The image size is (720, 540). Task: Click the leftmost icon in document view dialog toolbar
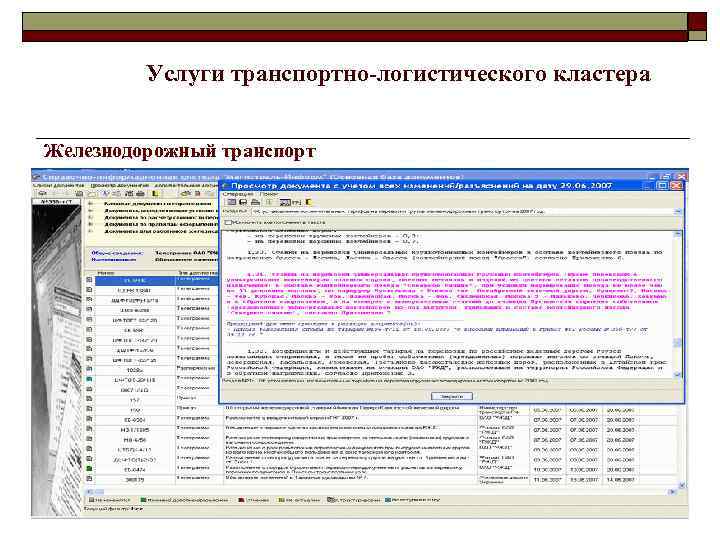point(232,202)
